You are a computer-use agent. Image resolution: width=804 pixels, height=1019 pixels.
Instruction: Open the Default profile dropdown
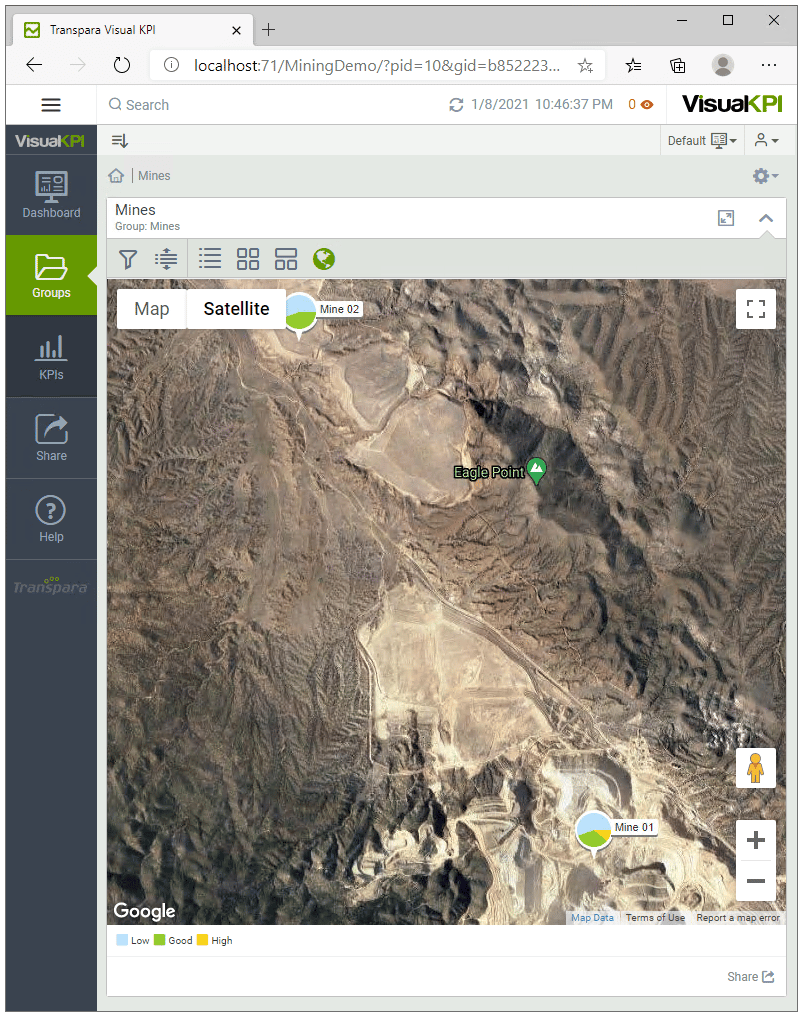(x=702, y=141)
